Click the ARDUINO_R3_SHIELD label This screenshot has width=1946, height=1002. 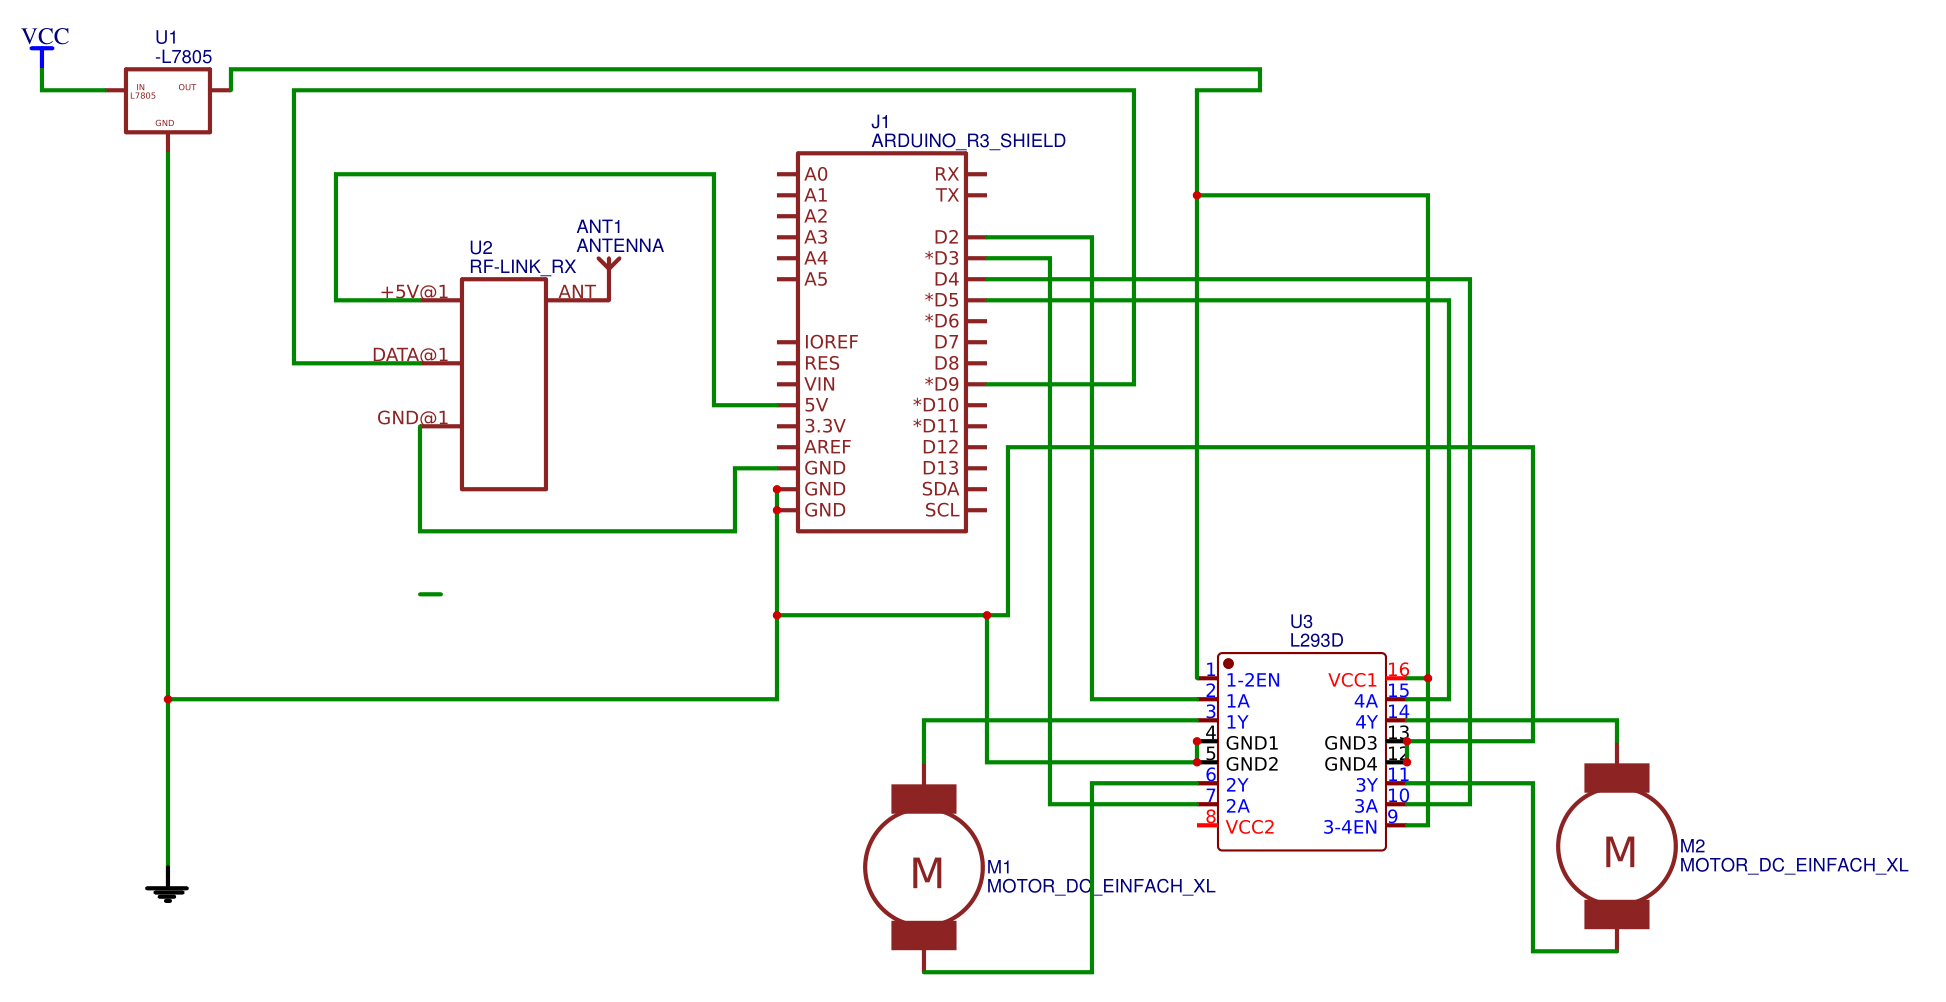point(968,141)
